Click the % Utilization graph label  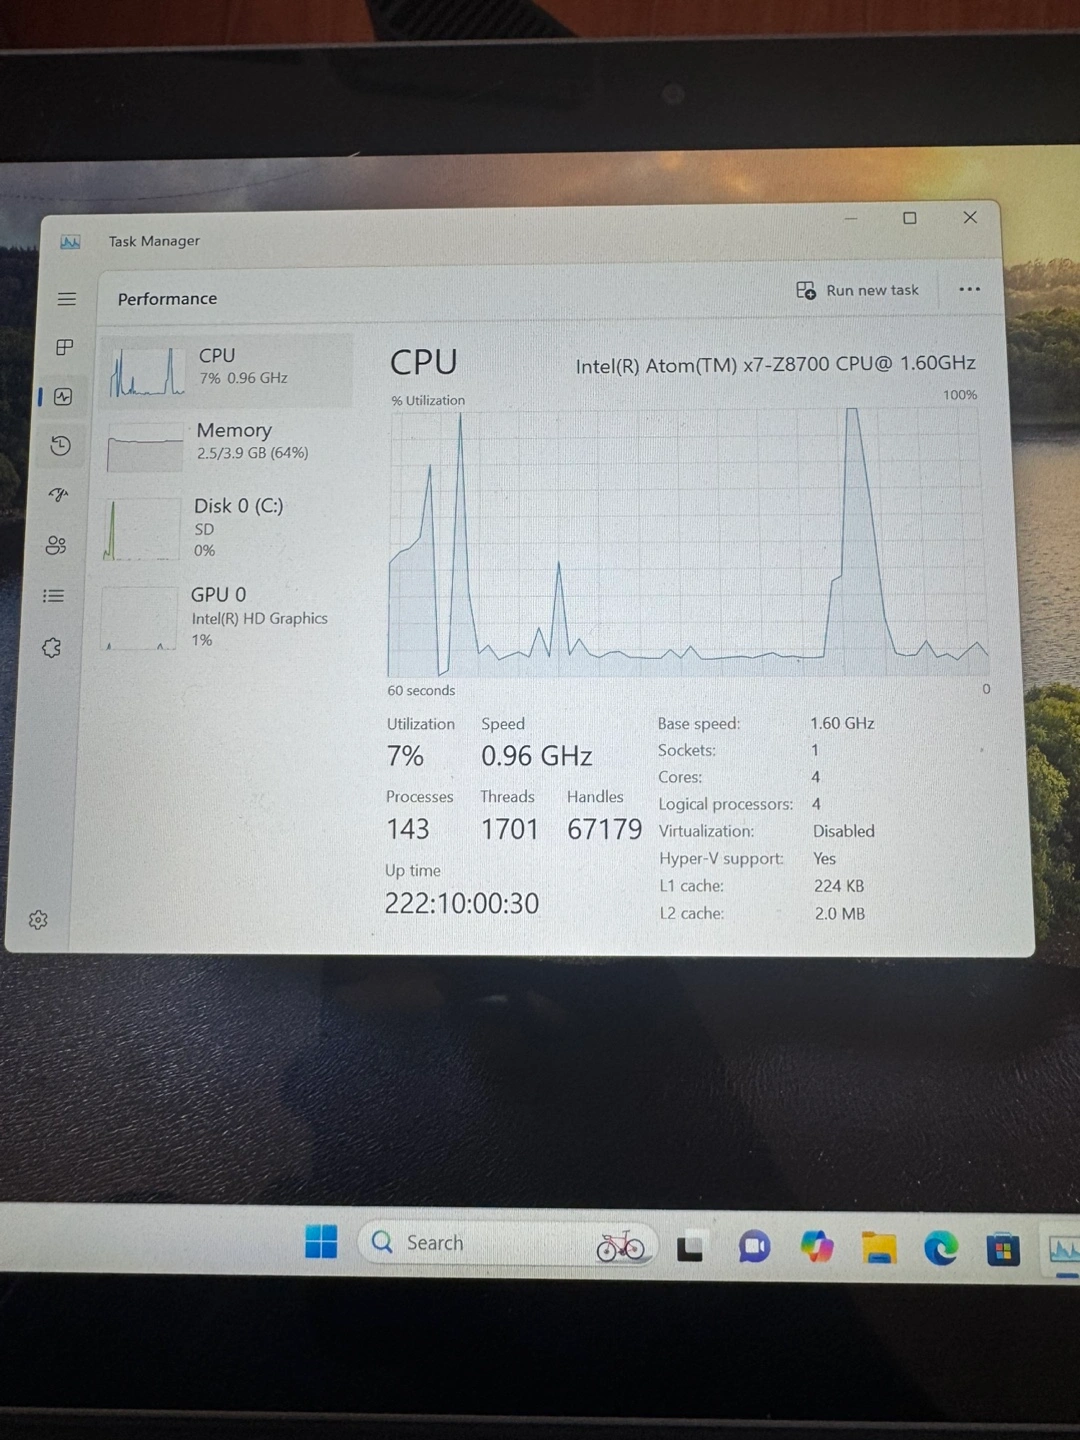click(428, 400)
